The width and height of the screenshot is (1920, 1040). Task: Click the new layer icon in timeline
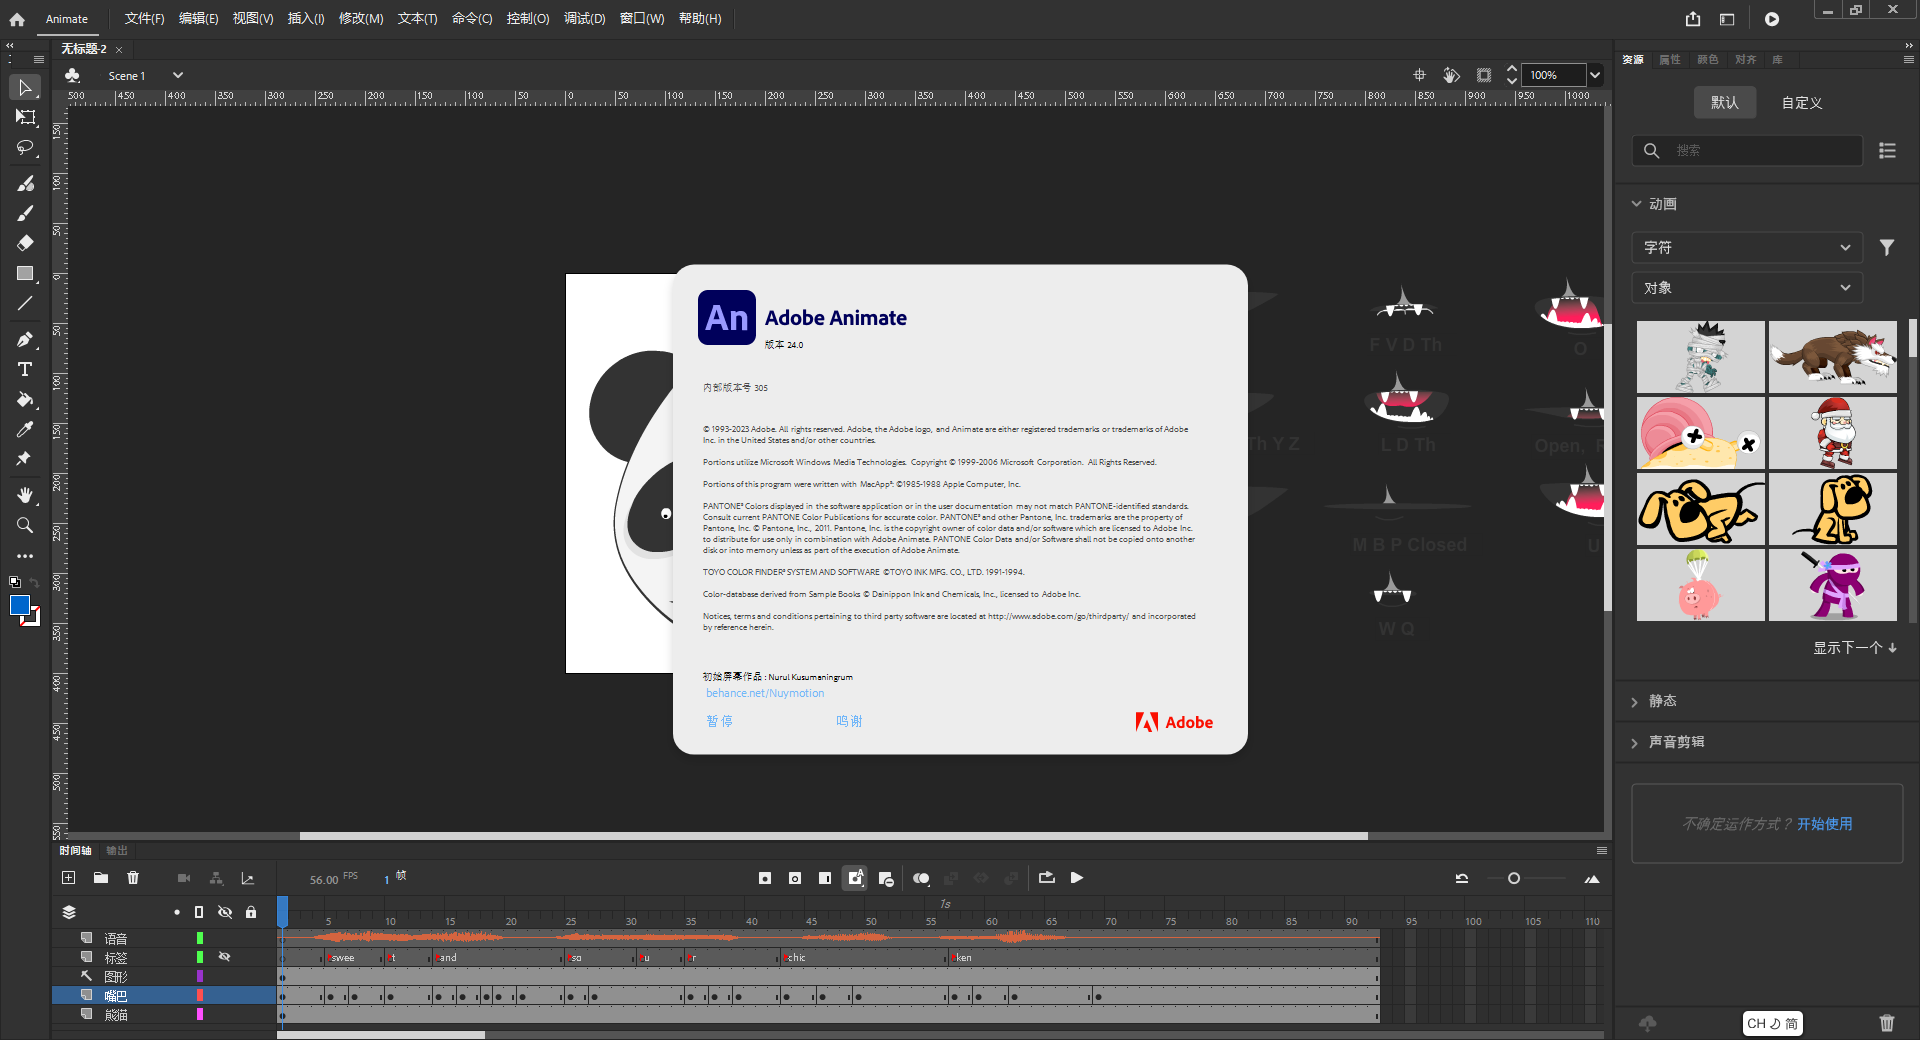(x=68, y=878)
